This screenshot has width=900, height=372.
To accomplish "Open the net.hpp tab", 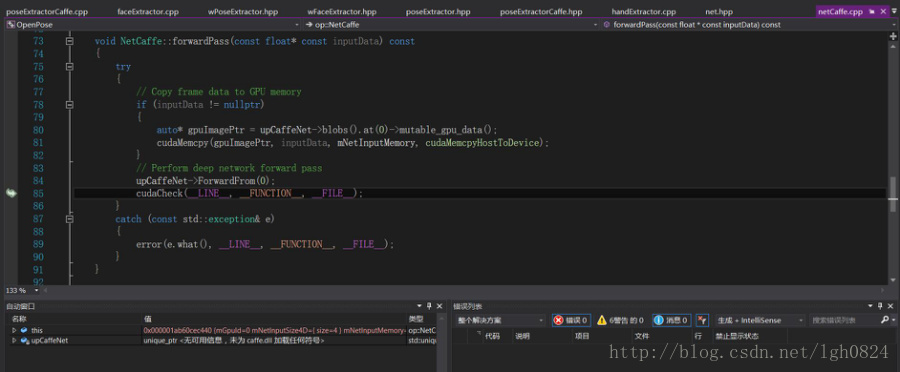I will [x=719, y=11].
